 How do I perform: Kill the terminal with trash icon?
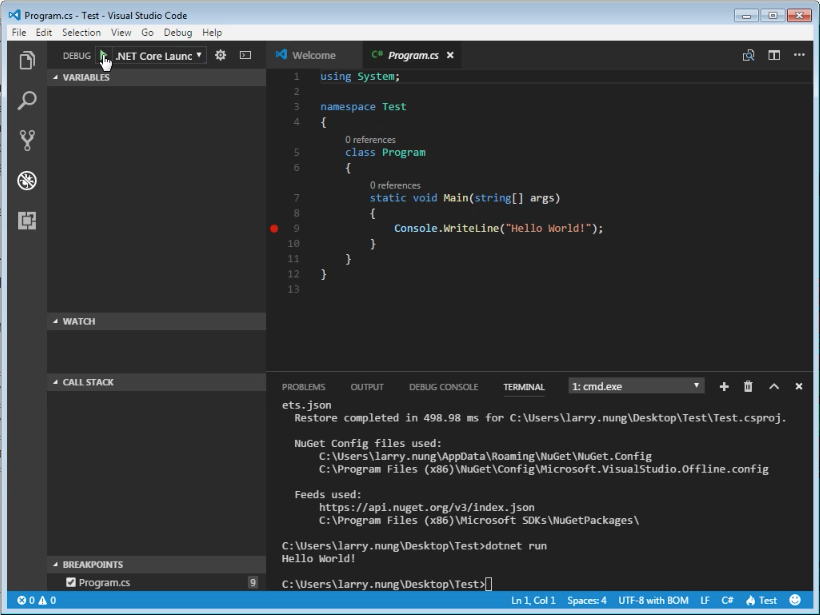coord(748,386)
